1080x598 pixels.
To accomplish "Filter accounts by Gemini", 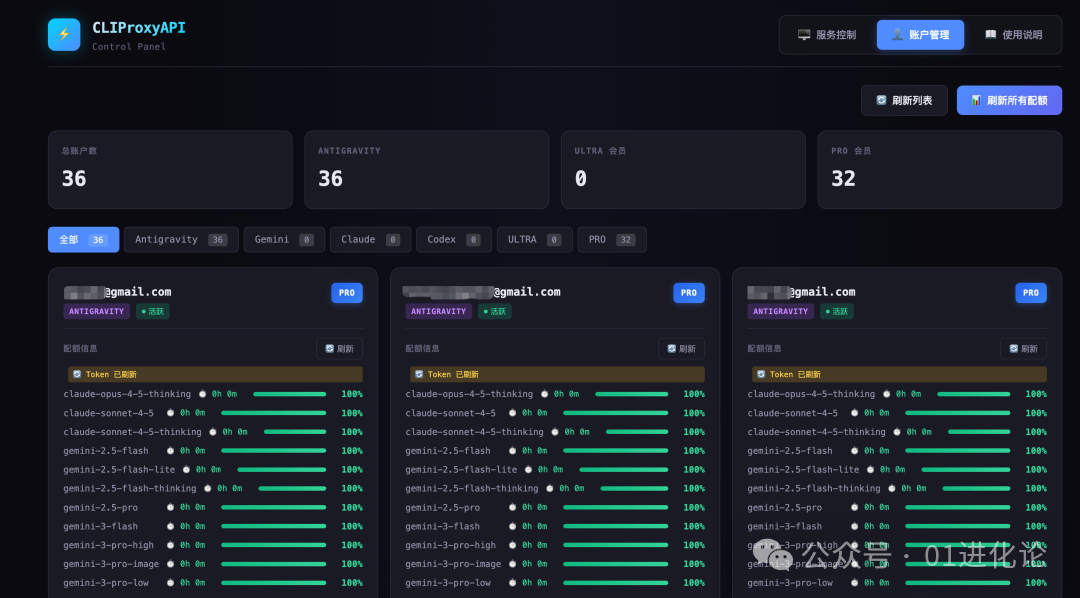I will click(284, 240).
